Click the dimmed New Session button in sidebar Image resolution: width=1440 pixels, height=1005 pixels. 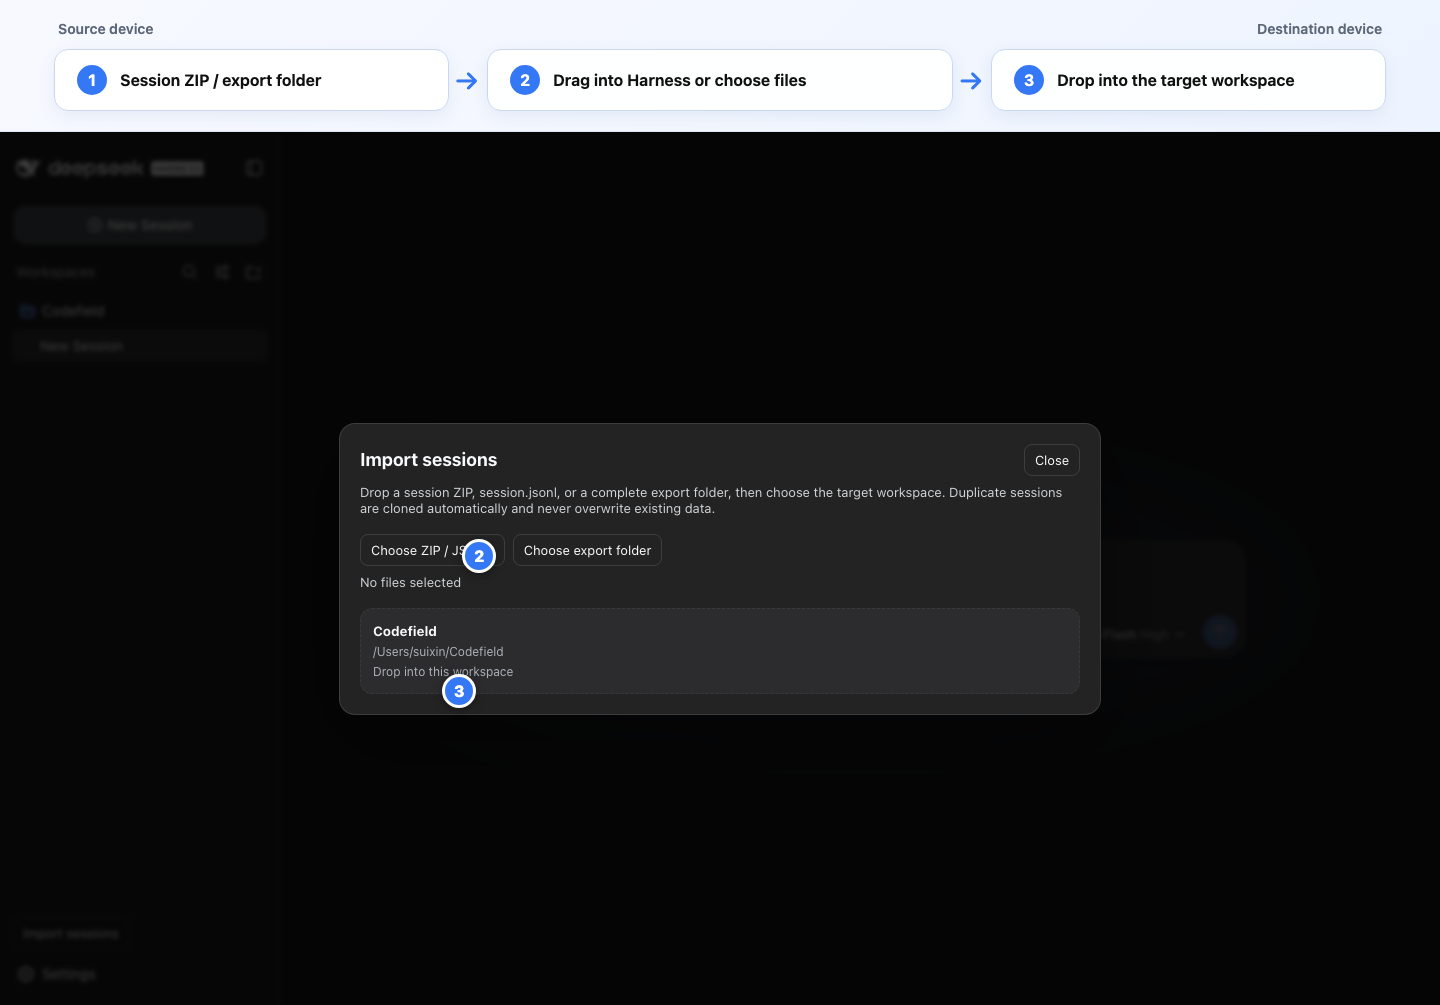point(140,225)
